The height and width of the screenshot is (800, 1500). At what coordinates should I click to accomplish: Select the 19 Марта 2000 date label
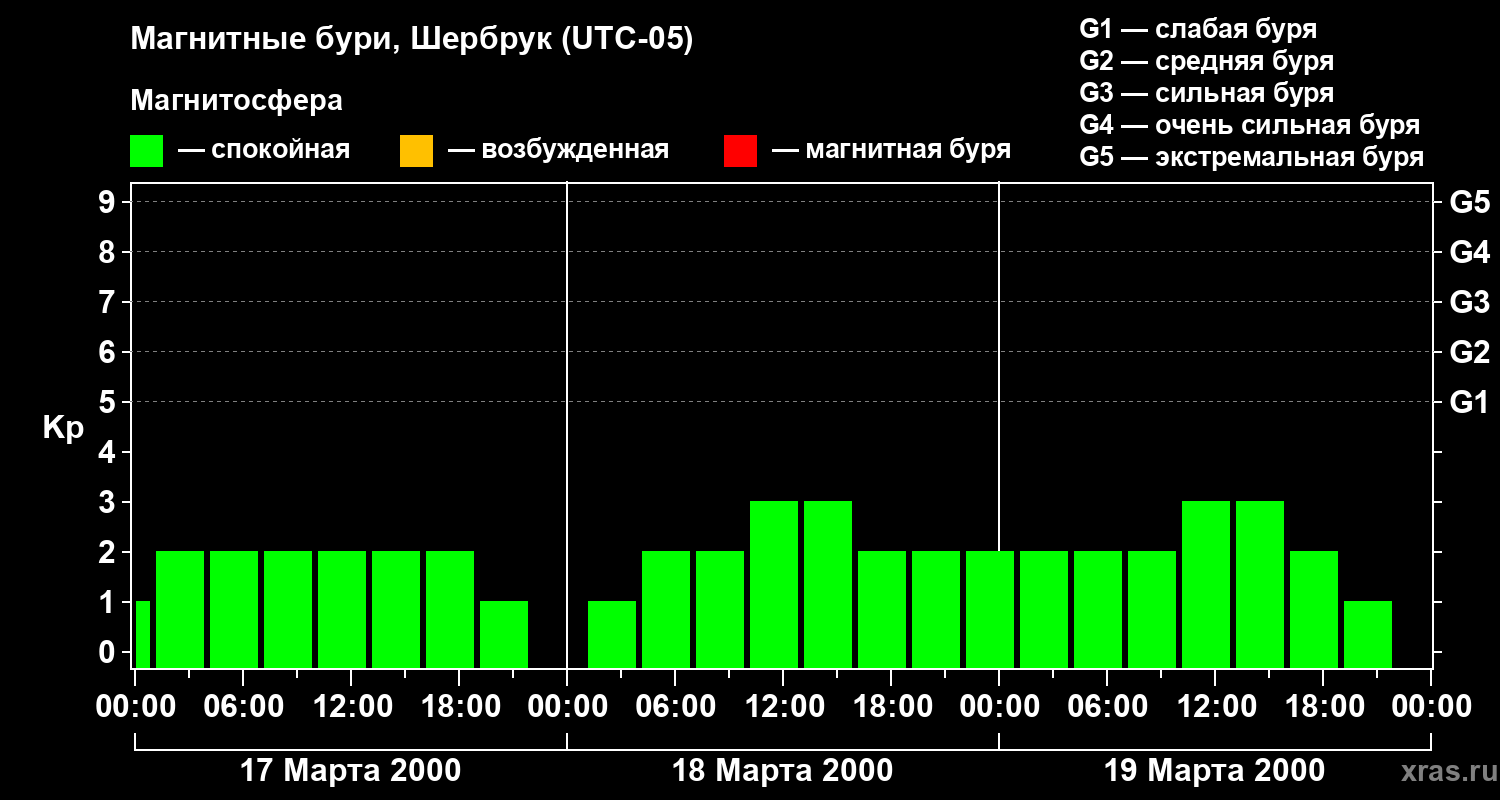[x=1215, y=771]
